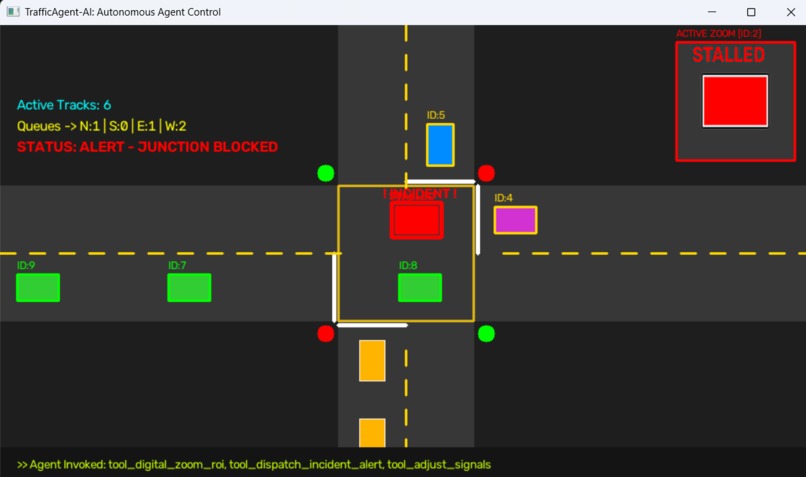The height and width of the screenshot is (477, 806).
Task: Select the green vehicle labeled ID:7
Action: 189,287
